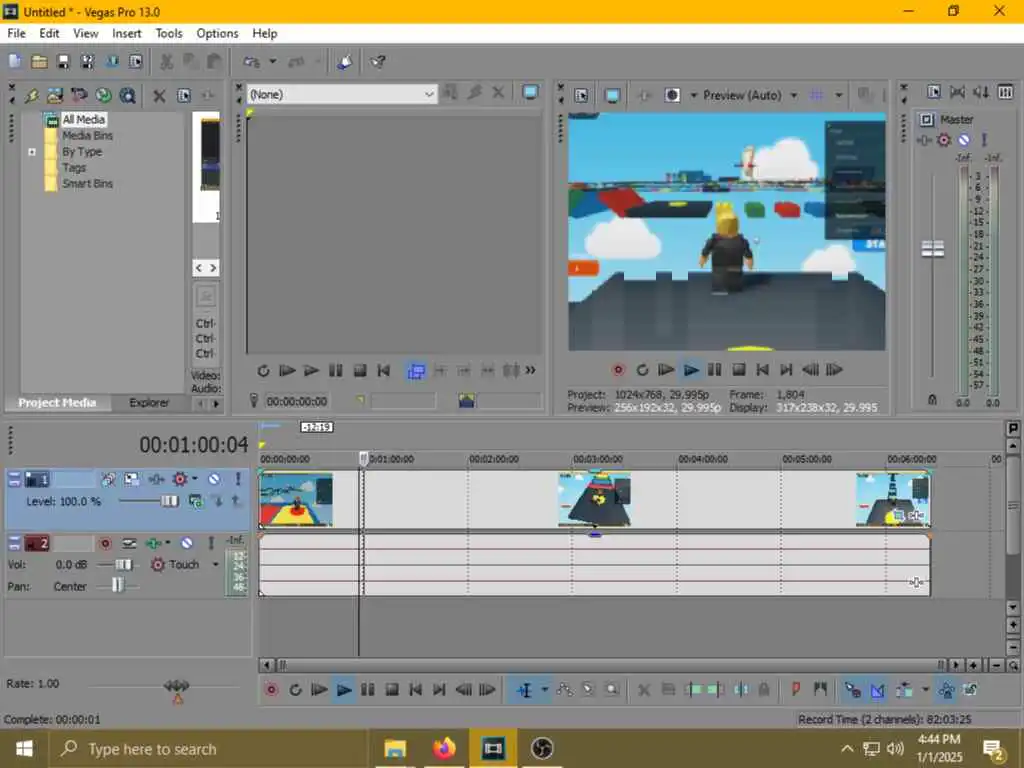The image size is (1024, 768).
Task: Open overlays grid dropdown in Video Preview
Action: (x=839, y=95)
